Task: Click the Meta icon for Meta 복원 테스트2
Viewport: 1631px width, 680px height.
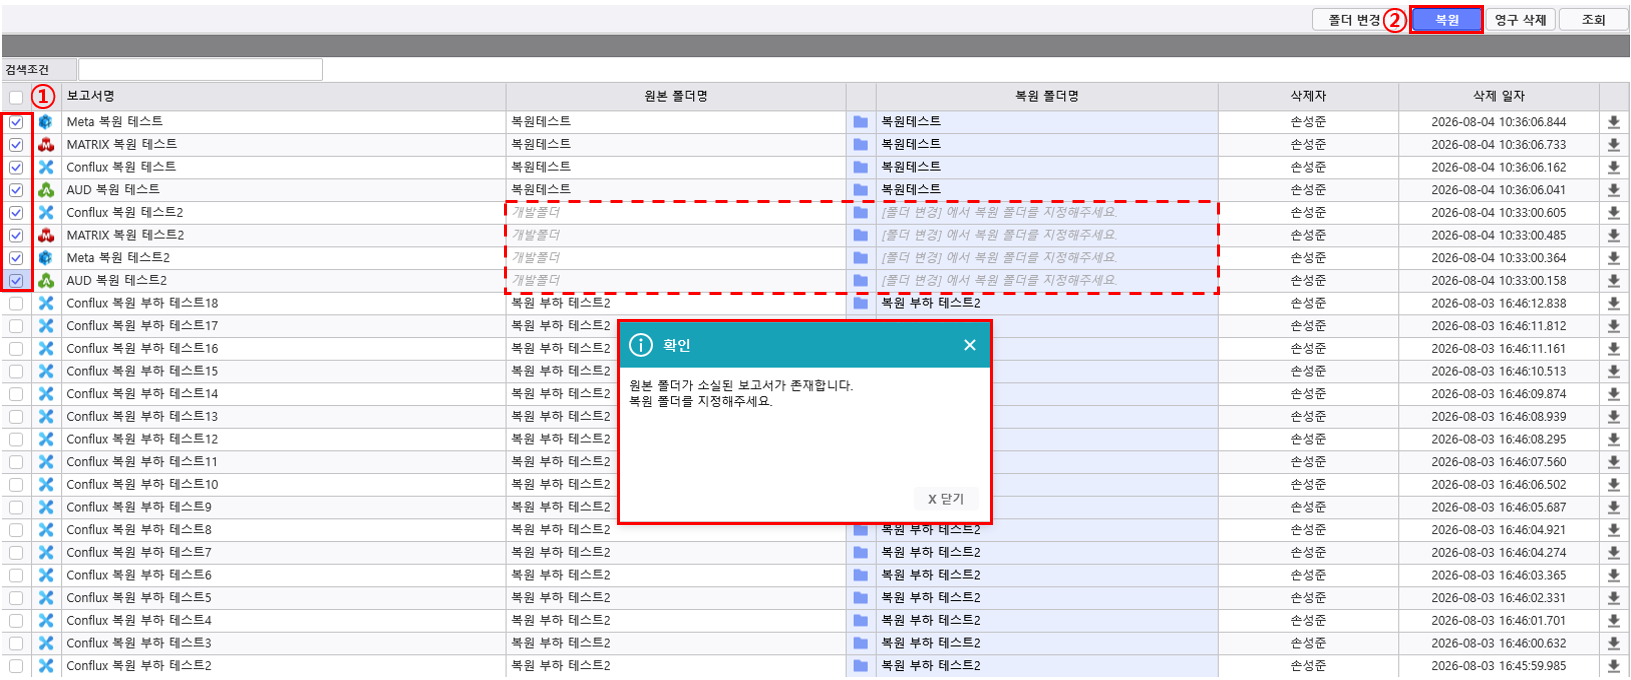Action: (x=46, y=258)
